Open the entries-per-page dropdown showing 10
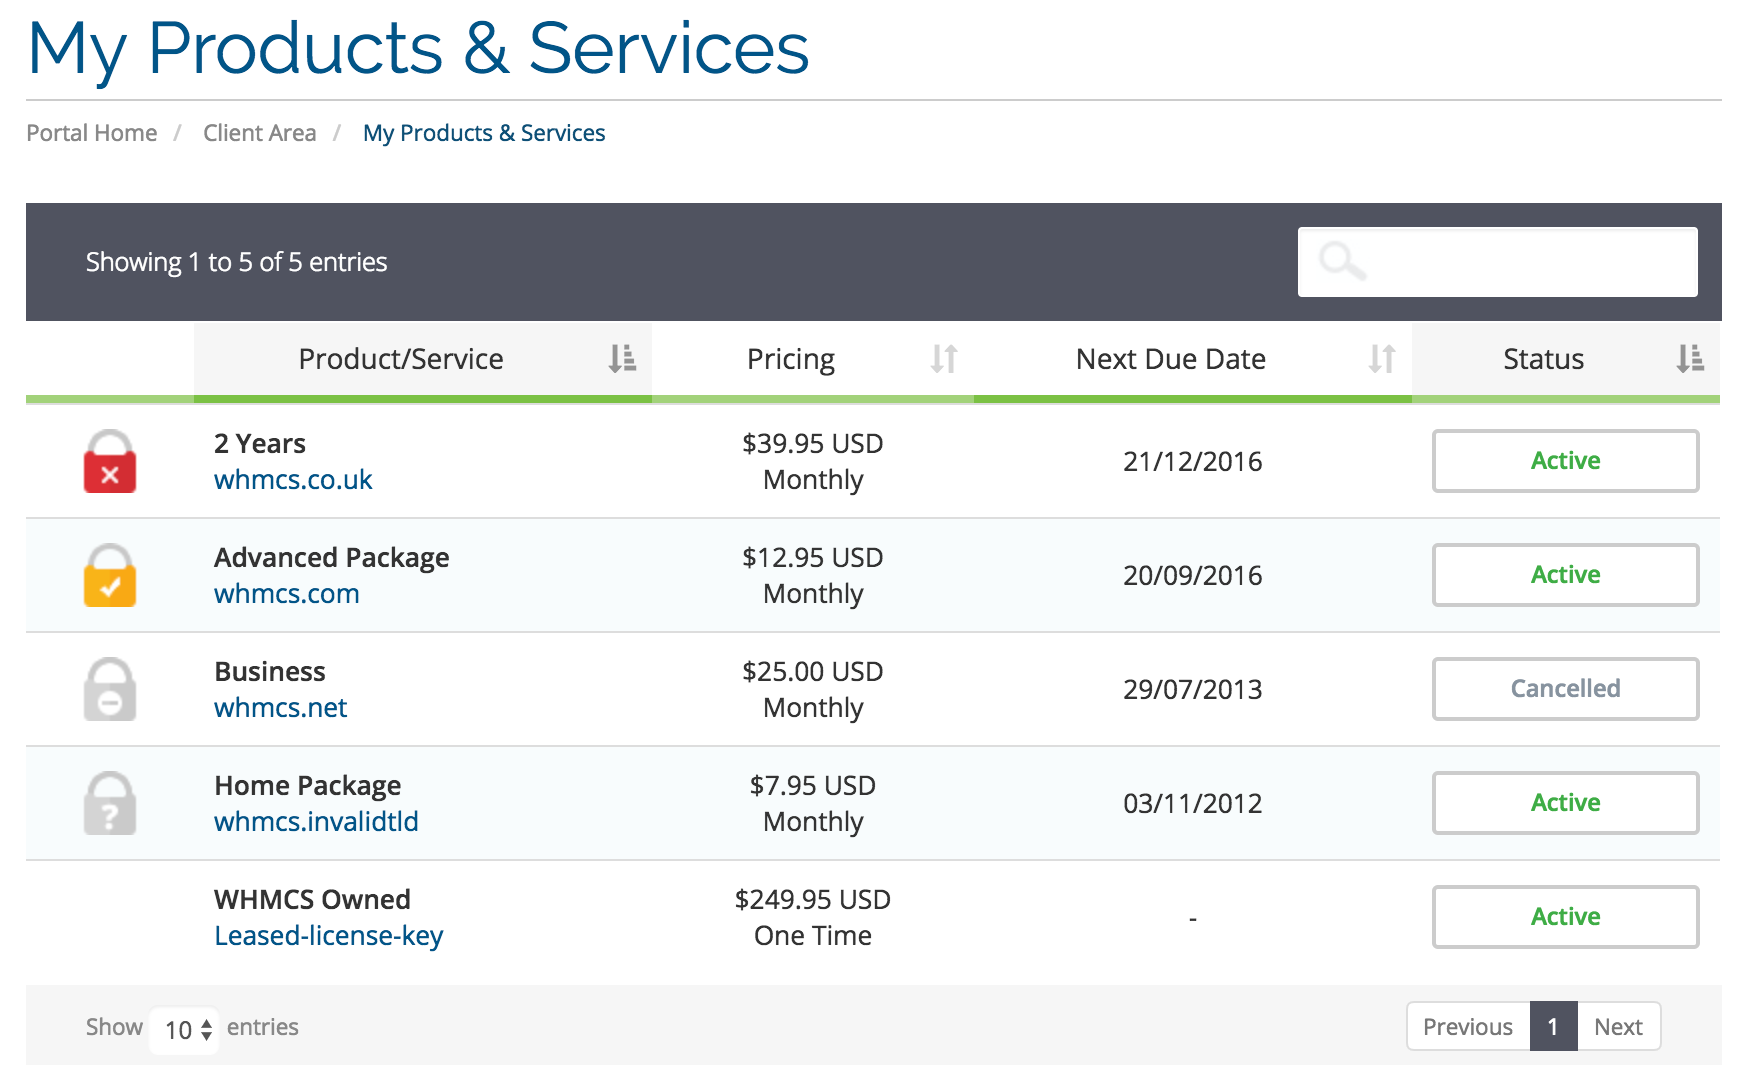The image size is (1738, 1090). [x=185, y=1029]
